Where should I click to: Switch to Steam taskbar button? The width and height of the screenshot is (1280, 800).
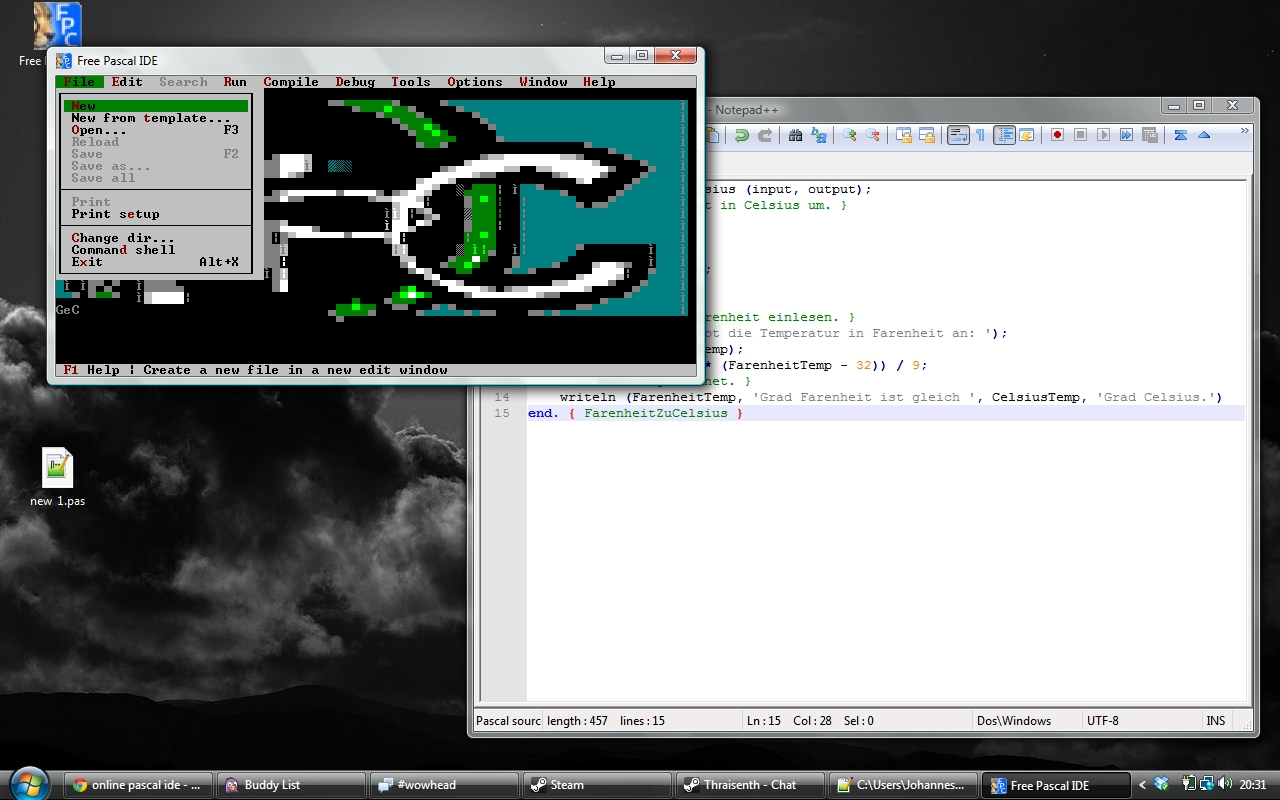coord(596,785)
